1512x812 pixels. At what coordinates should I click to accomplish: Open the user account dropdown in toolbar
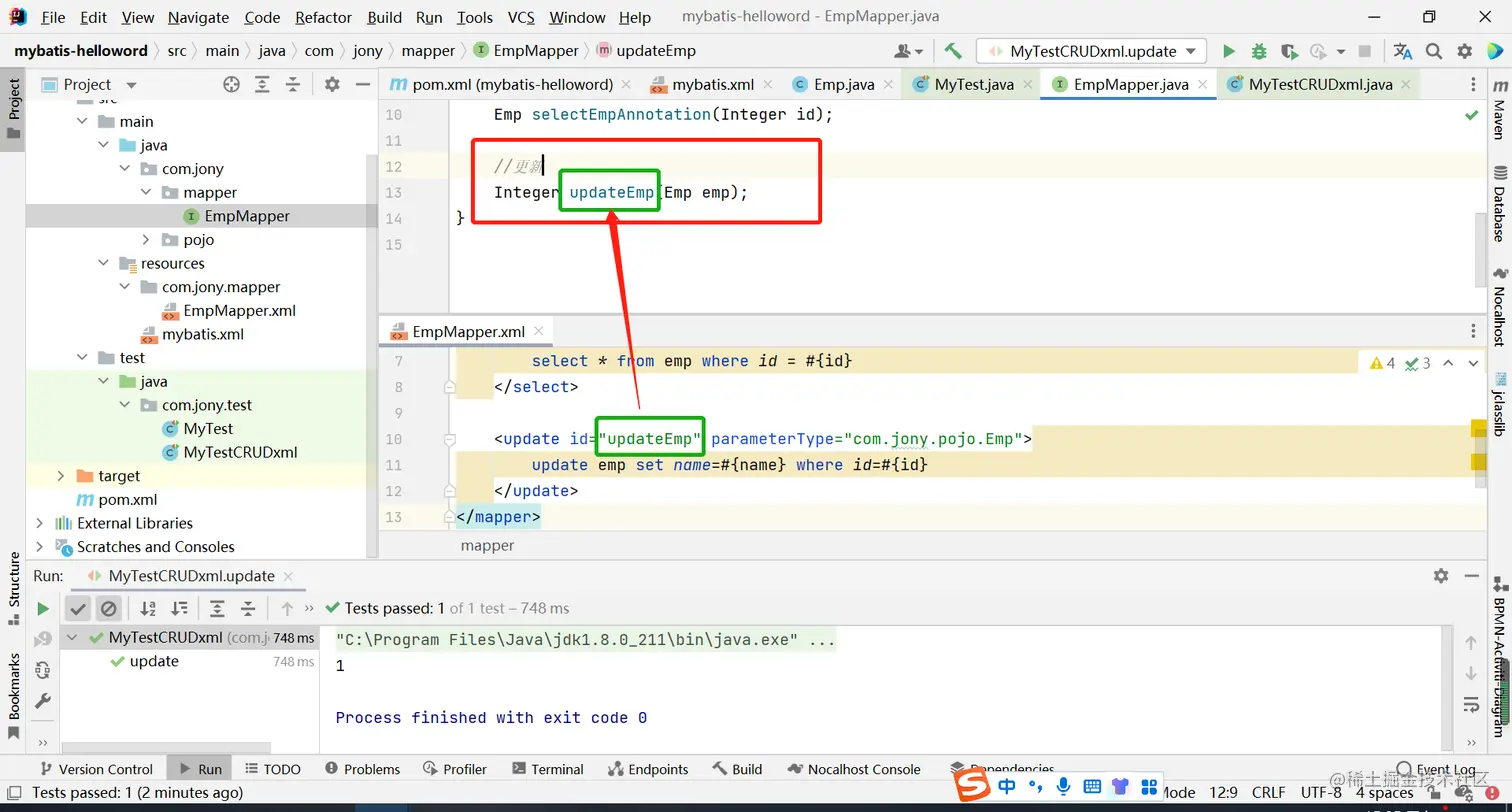909,51
